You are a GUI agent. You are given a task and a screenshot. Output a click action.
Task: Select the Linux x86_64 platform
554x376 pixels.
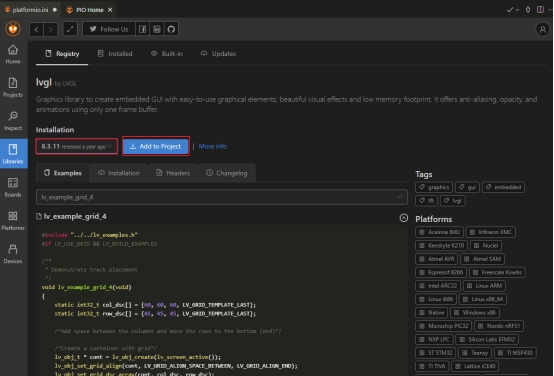click(x=483, y=299)
